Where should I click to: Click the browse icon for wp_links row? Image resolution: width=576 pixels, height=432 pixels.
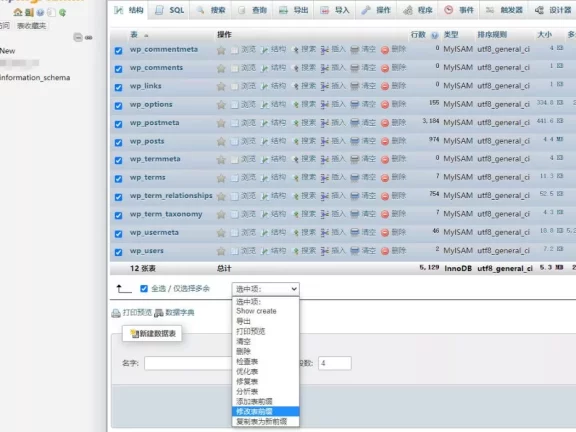tap(234, 87)
